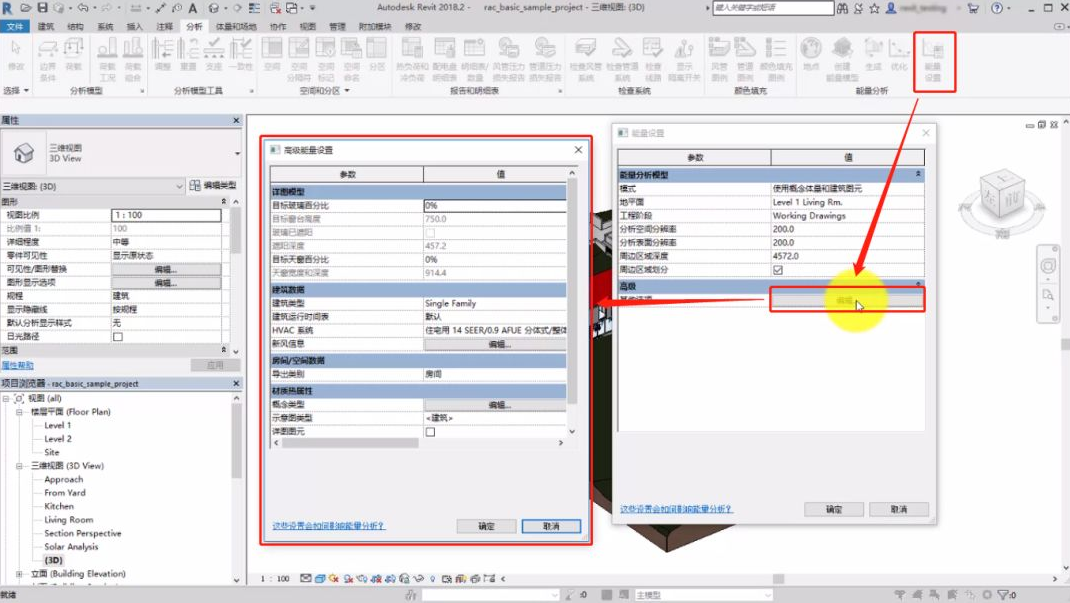Click the 属性帮助 link in Properties panel
Viewport: 1070px width, 603px height.
[17, 366]
